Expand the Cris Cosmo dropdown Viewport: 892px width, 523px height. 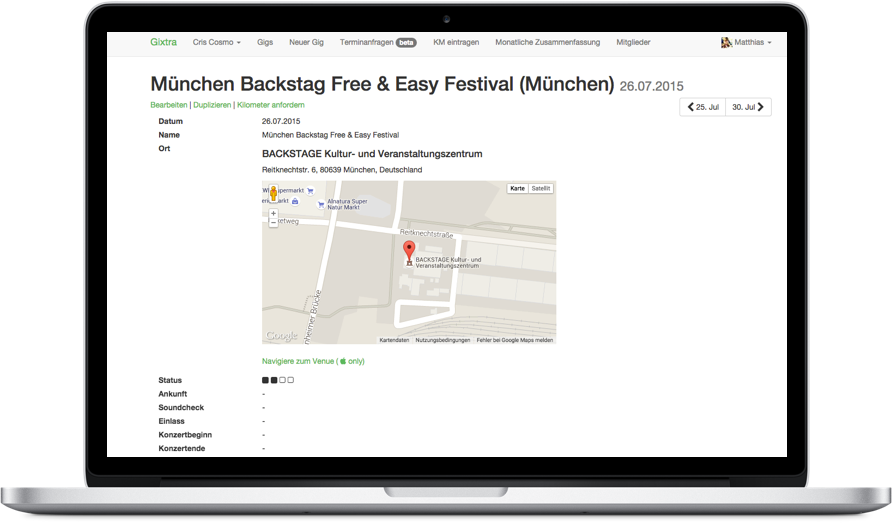[x=216, y=43]
